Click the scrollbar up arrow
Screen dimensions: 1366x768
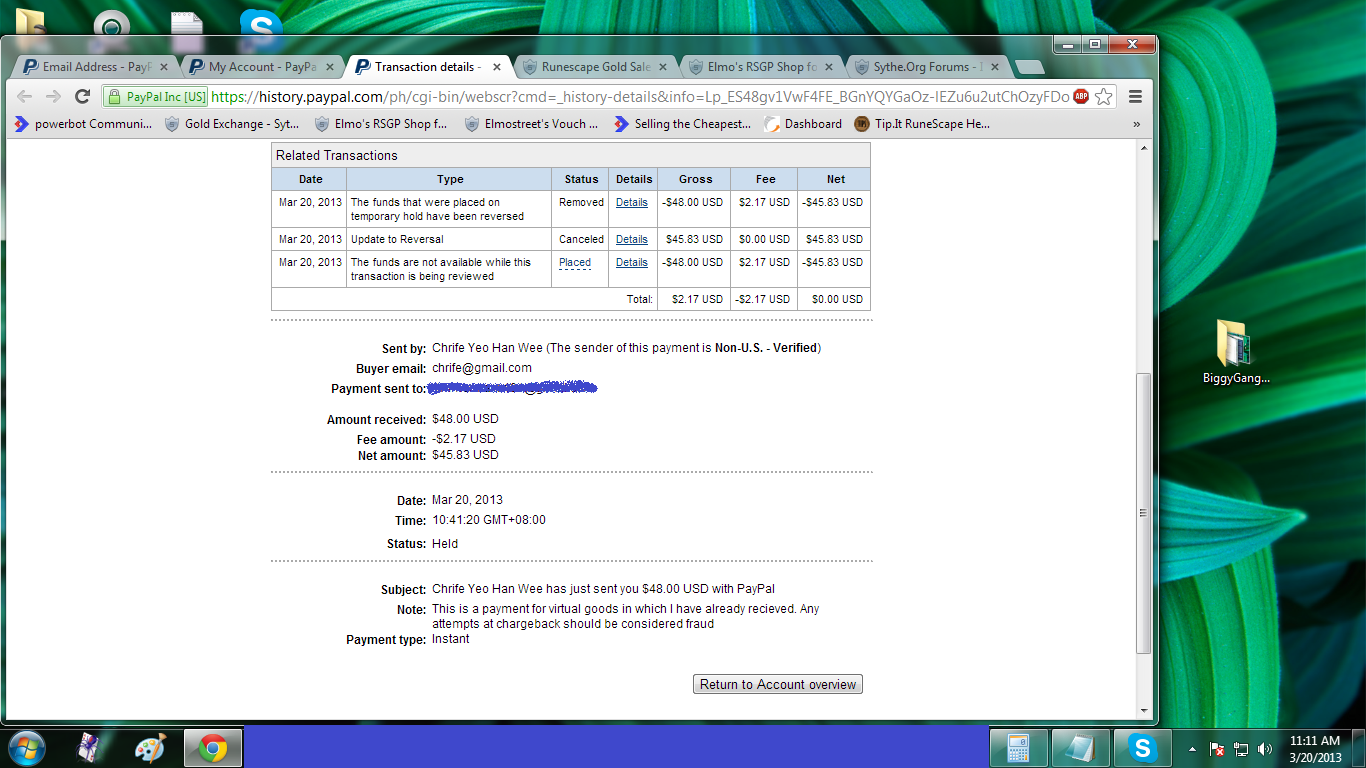pyautogui.click(x=1144, y=147)
